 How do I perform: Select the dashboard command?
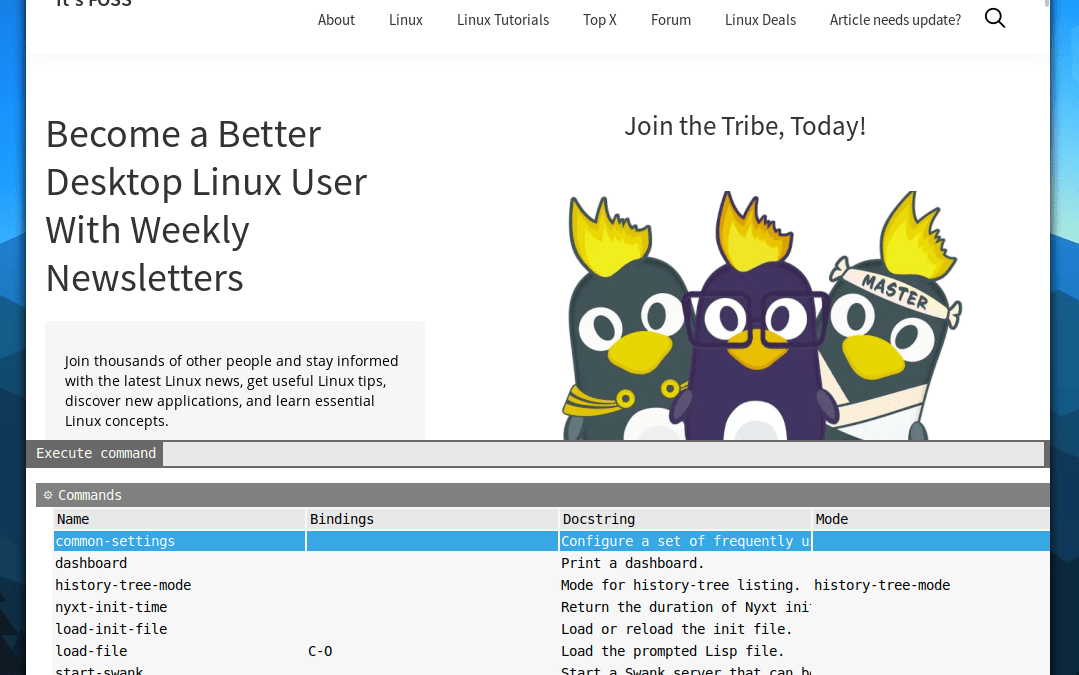91,563
